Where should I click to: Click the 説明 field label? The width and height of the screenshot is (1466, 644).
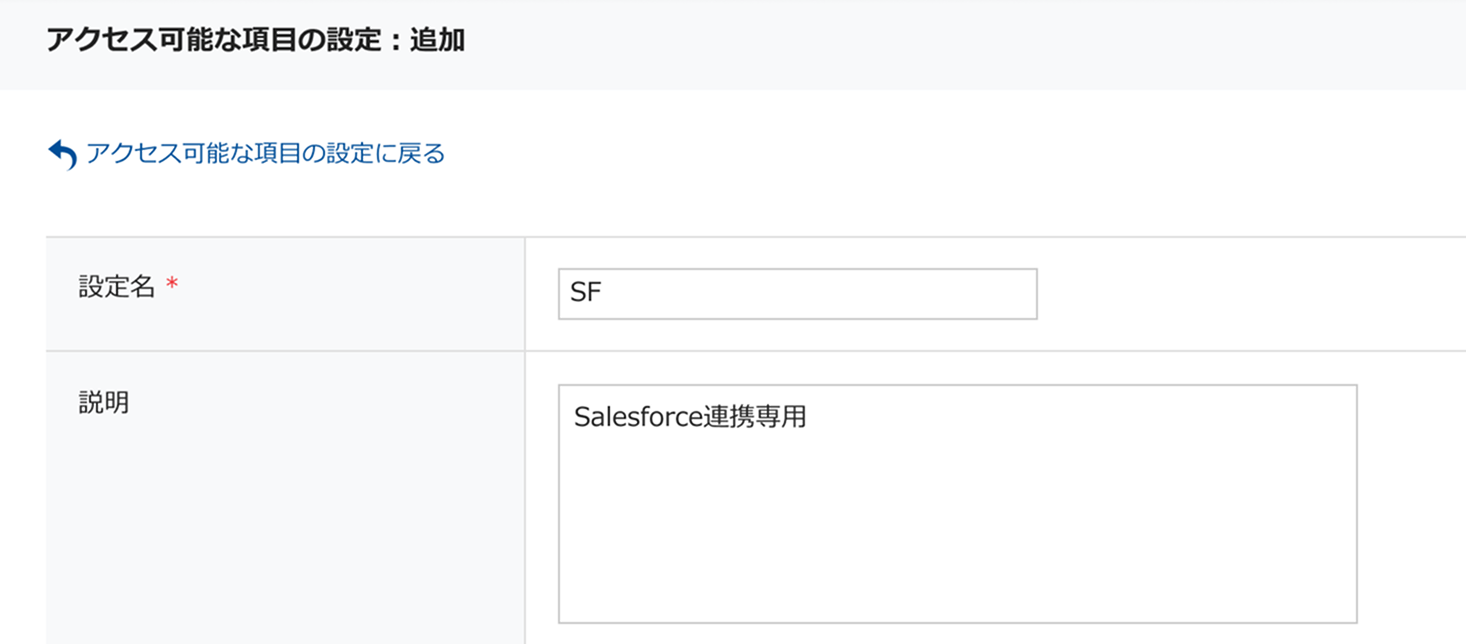point(104,403)
